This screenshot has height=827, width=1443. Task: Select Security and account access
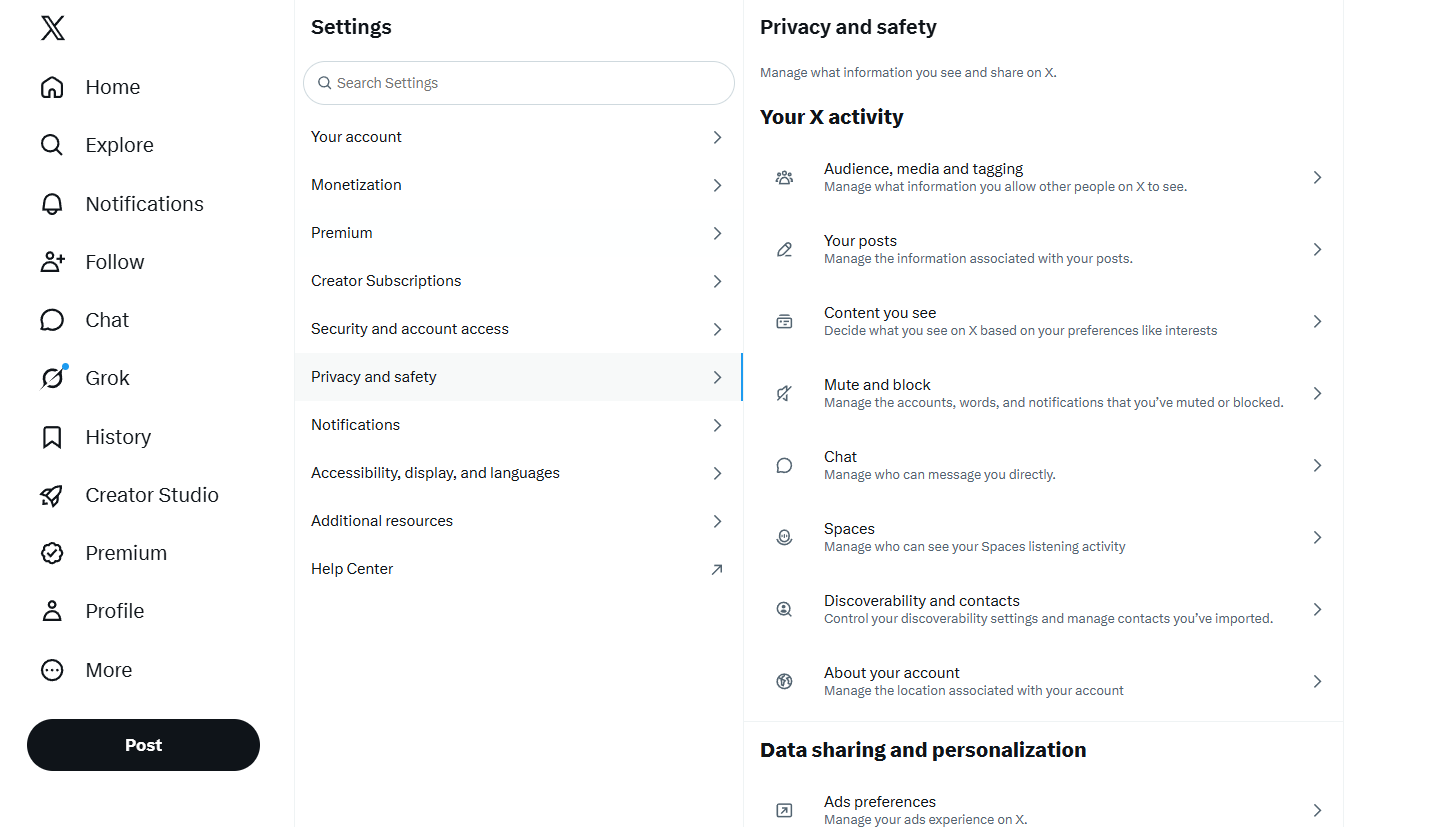[519, 329]
